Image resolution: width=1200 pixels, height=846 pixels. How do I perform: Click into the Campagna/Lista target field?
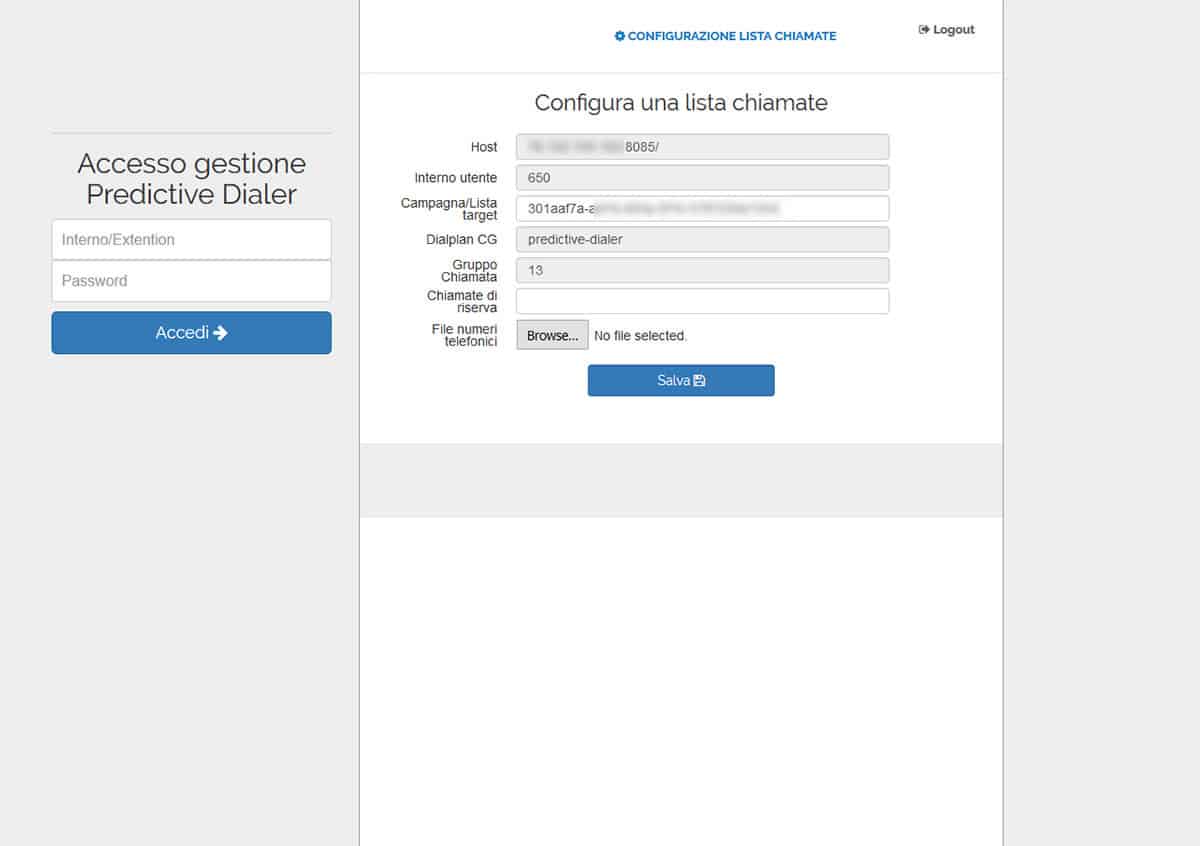(x=702, y=209)
